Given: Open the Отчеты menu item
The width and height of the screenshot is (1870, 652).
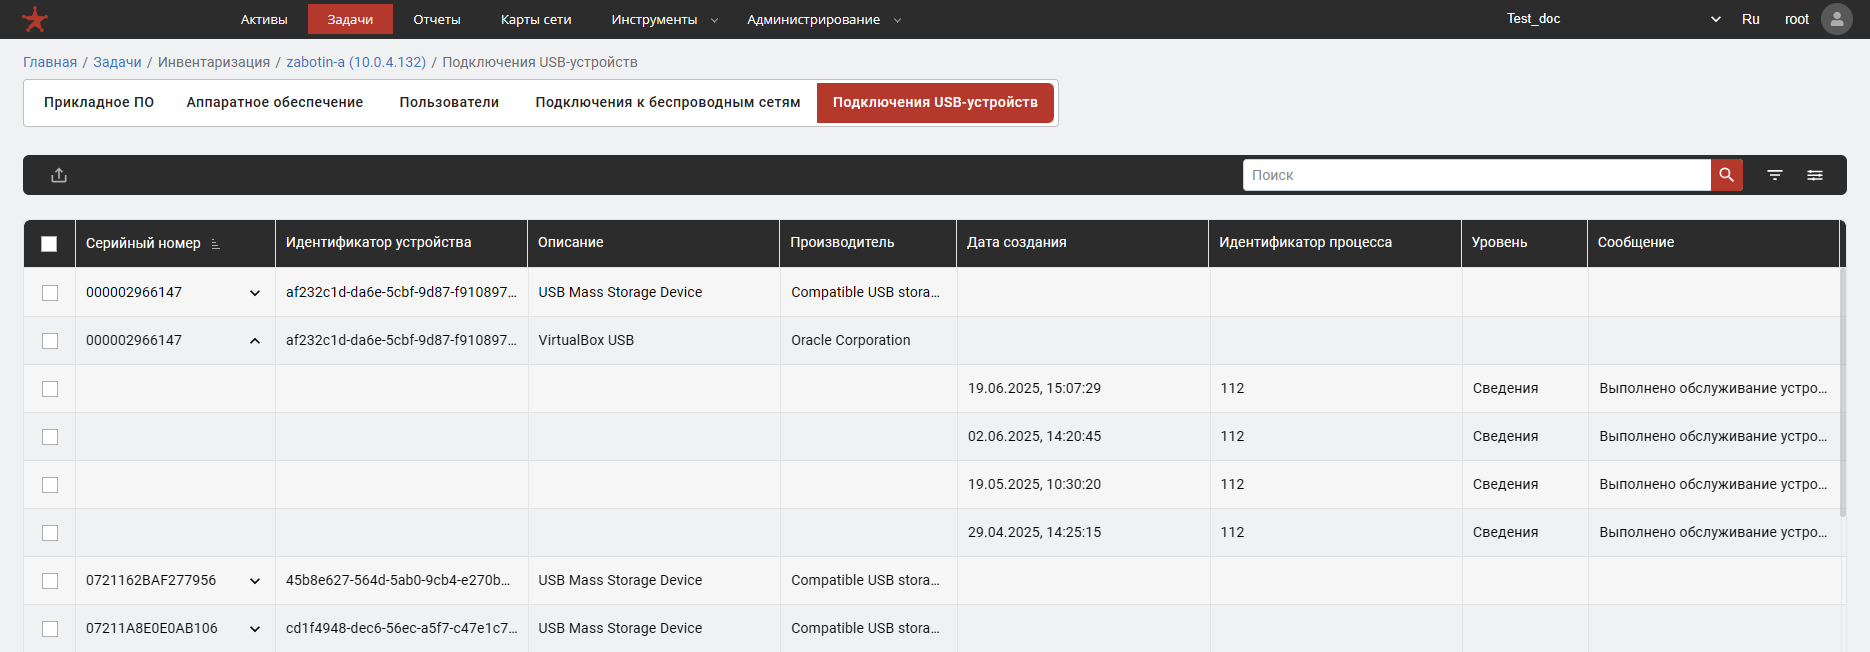Looking at the screenshot, I should click(x=437, y=19).
